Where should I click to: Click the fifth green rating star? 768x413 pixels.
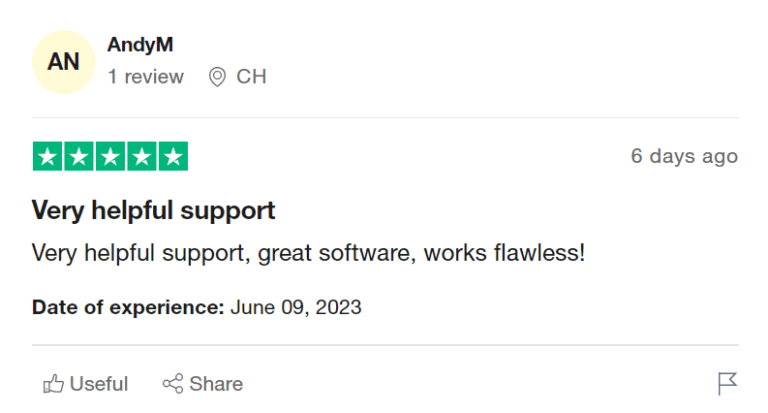tap(173, 157)
